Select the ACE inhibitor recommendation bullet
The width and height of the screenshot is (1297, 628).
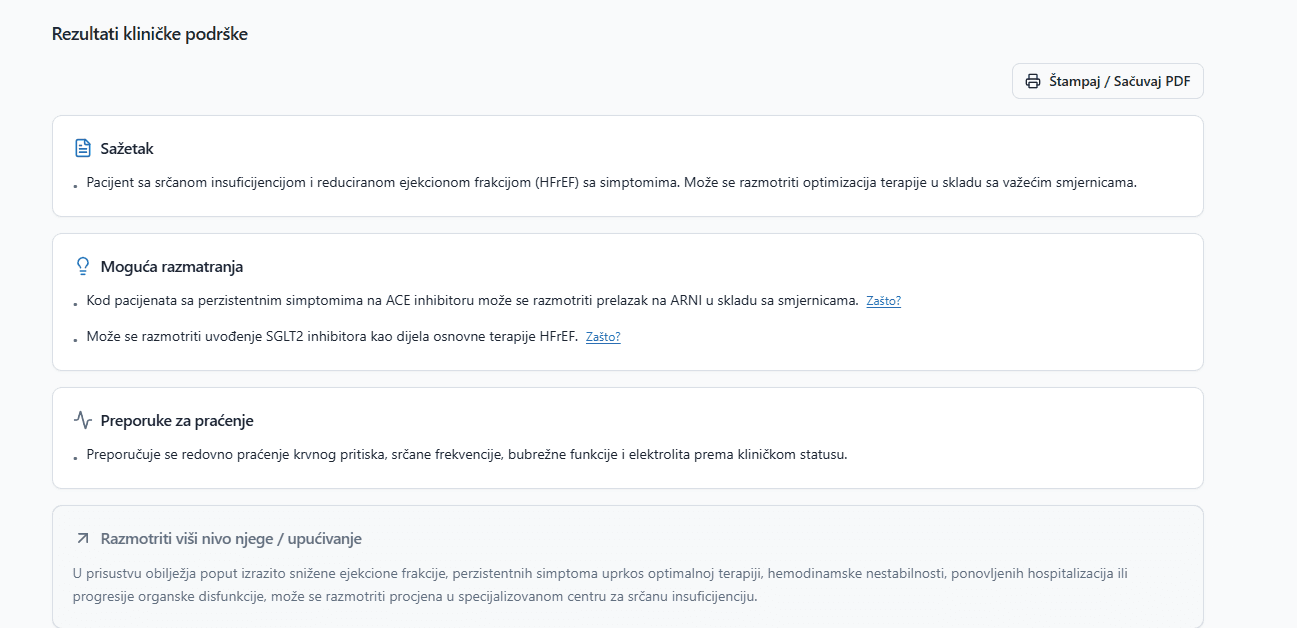point(450,300)
